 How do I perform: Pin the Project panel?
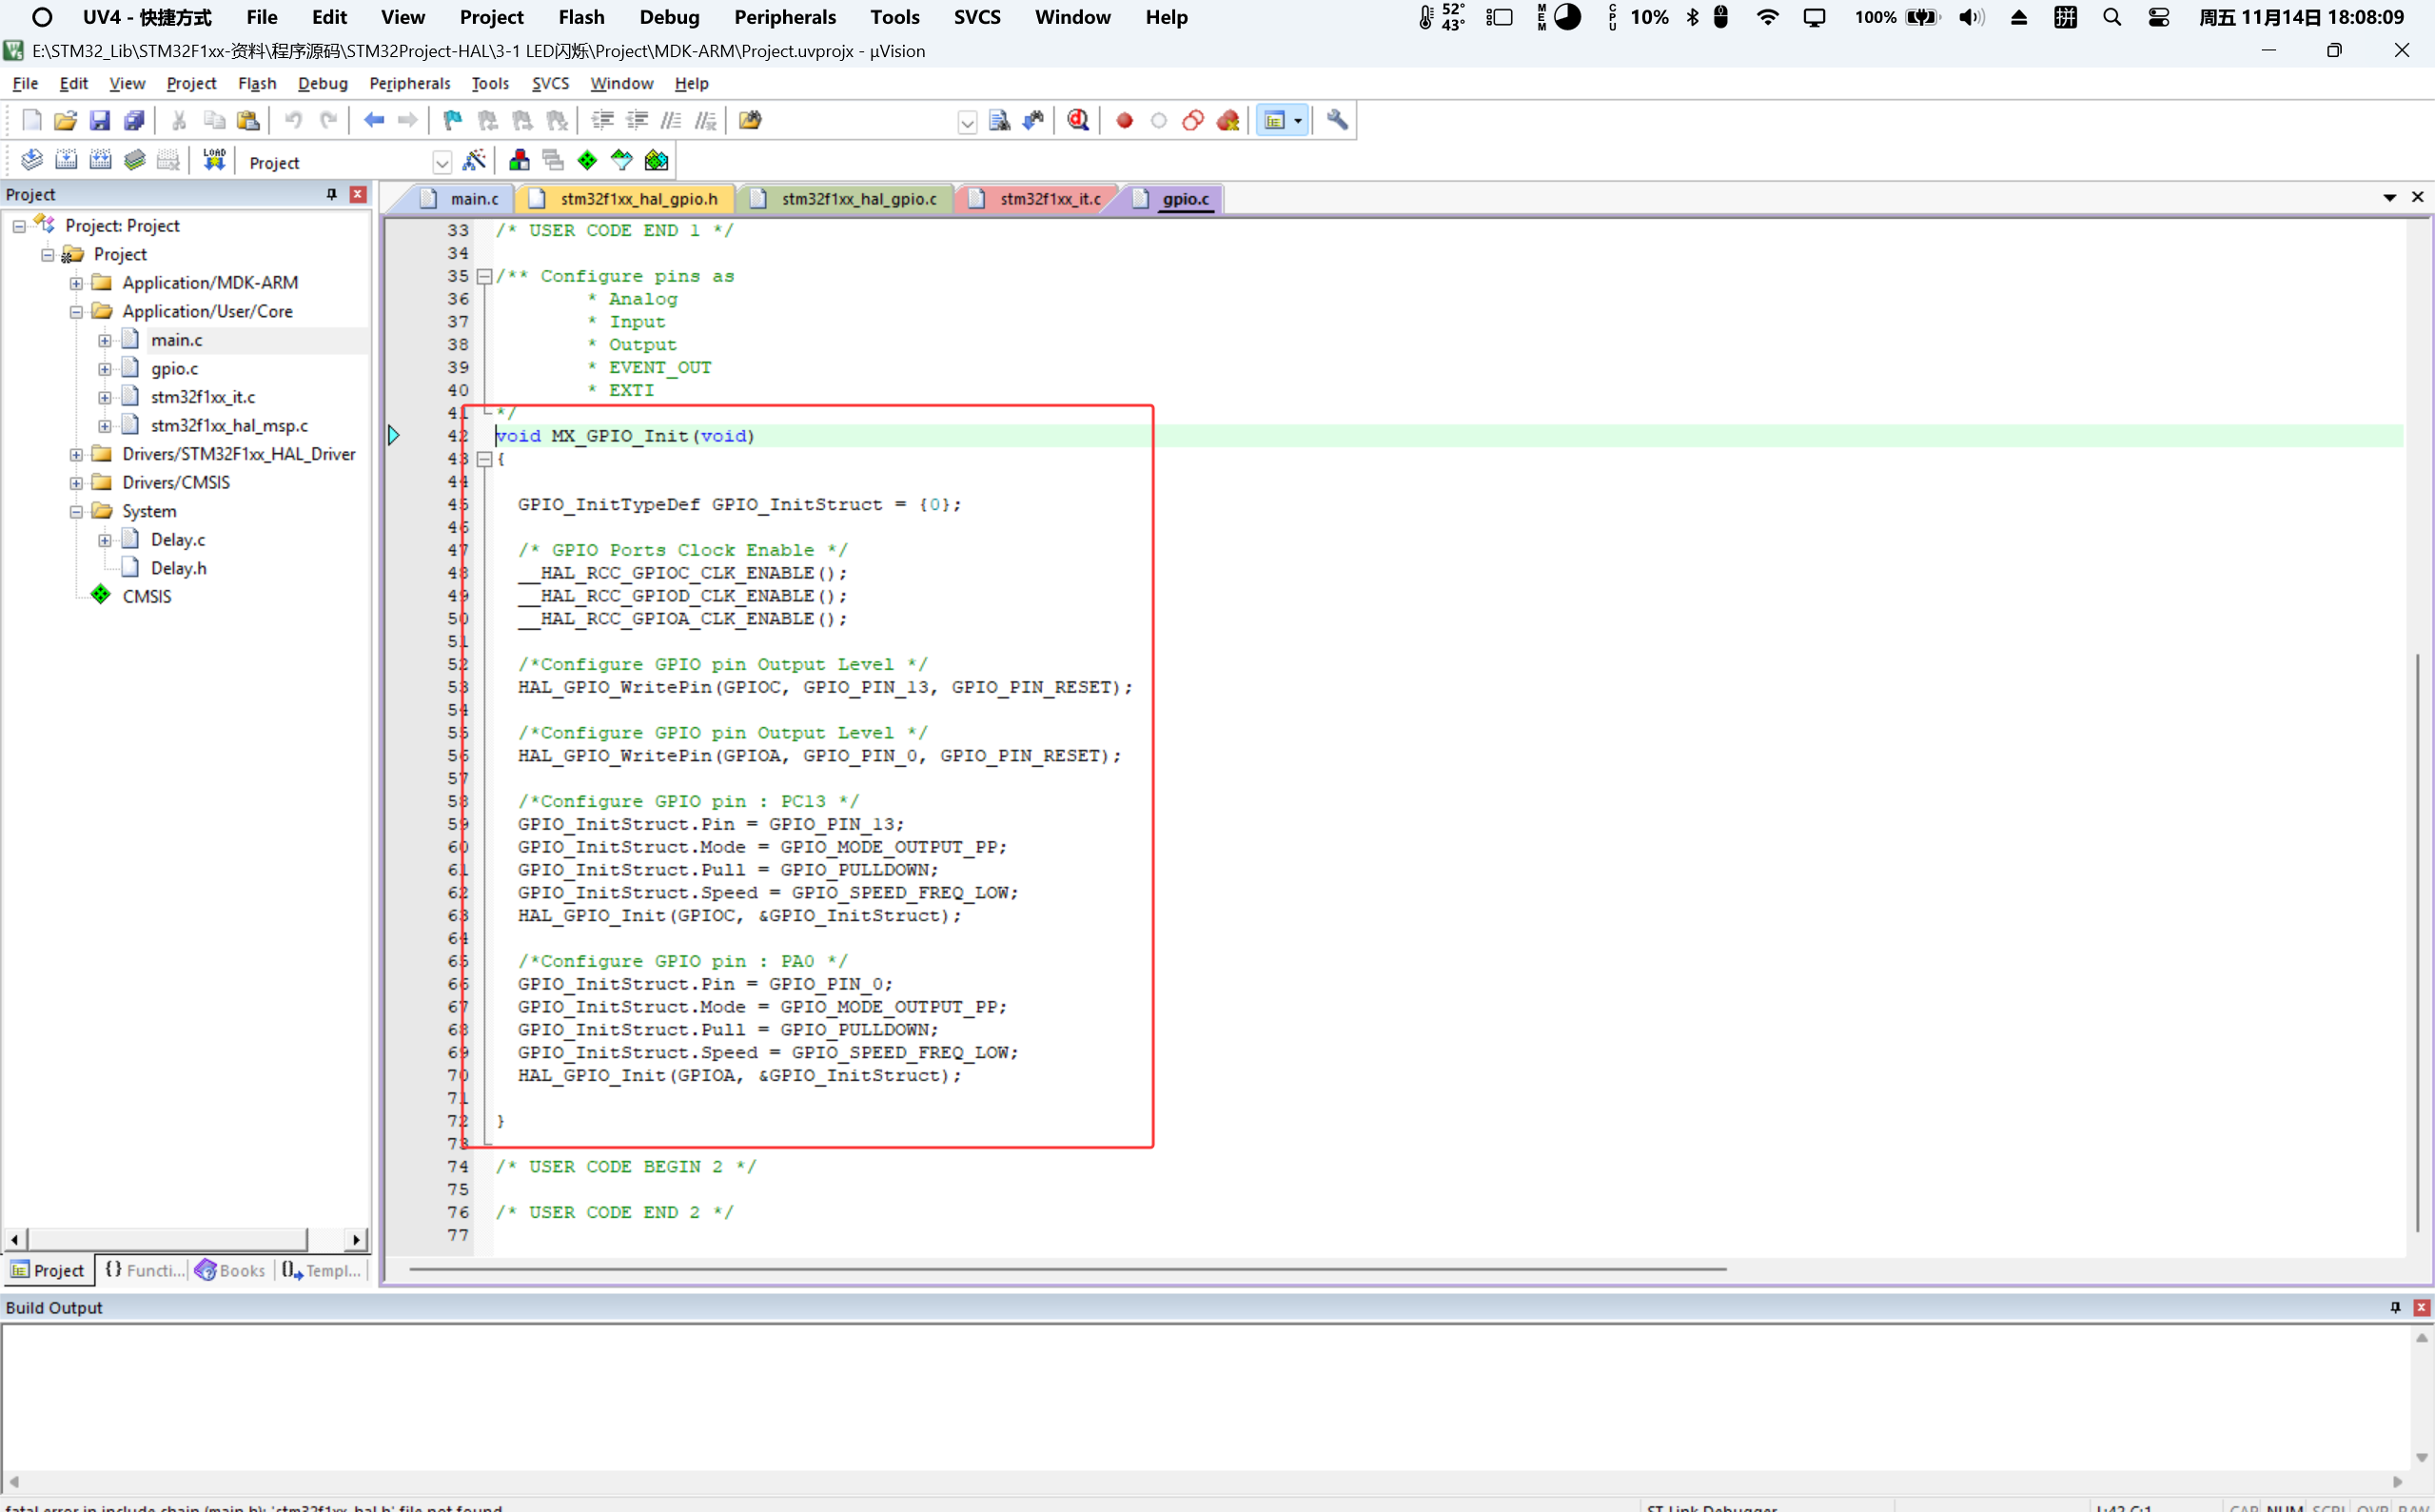(x=331, y=194)
